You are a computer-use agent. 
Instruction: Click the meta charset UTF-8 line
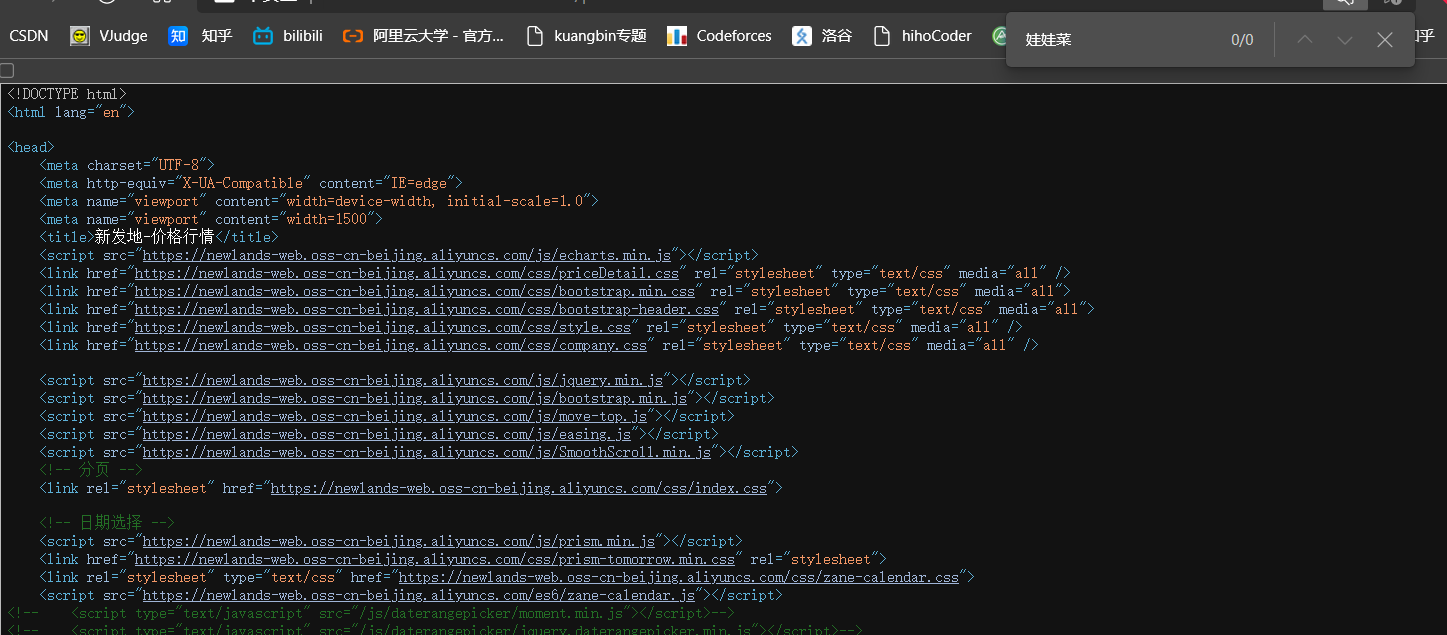pos(127,165)
